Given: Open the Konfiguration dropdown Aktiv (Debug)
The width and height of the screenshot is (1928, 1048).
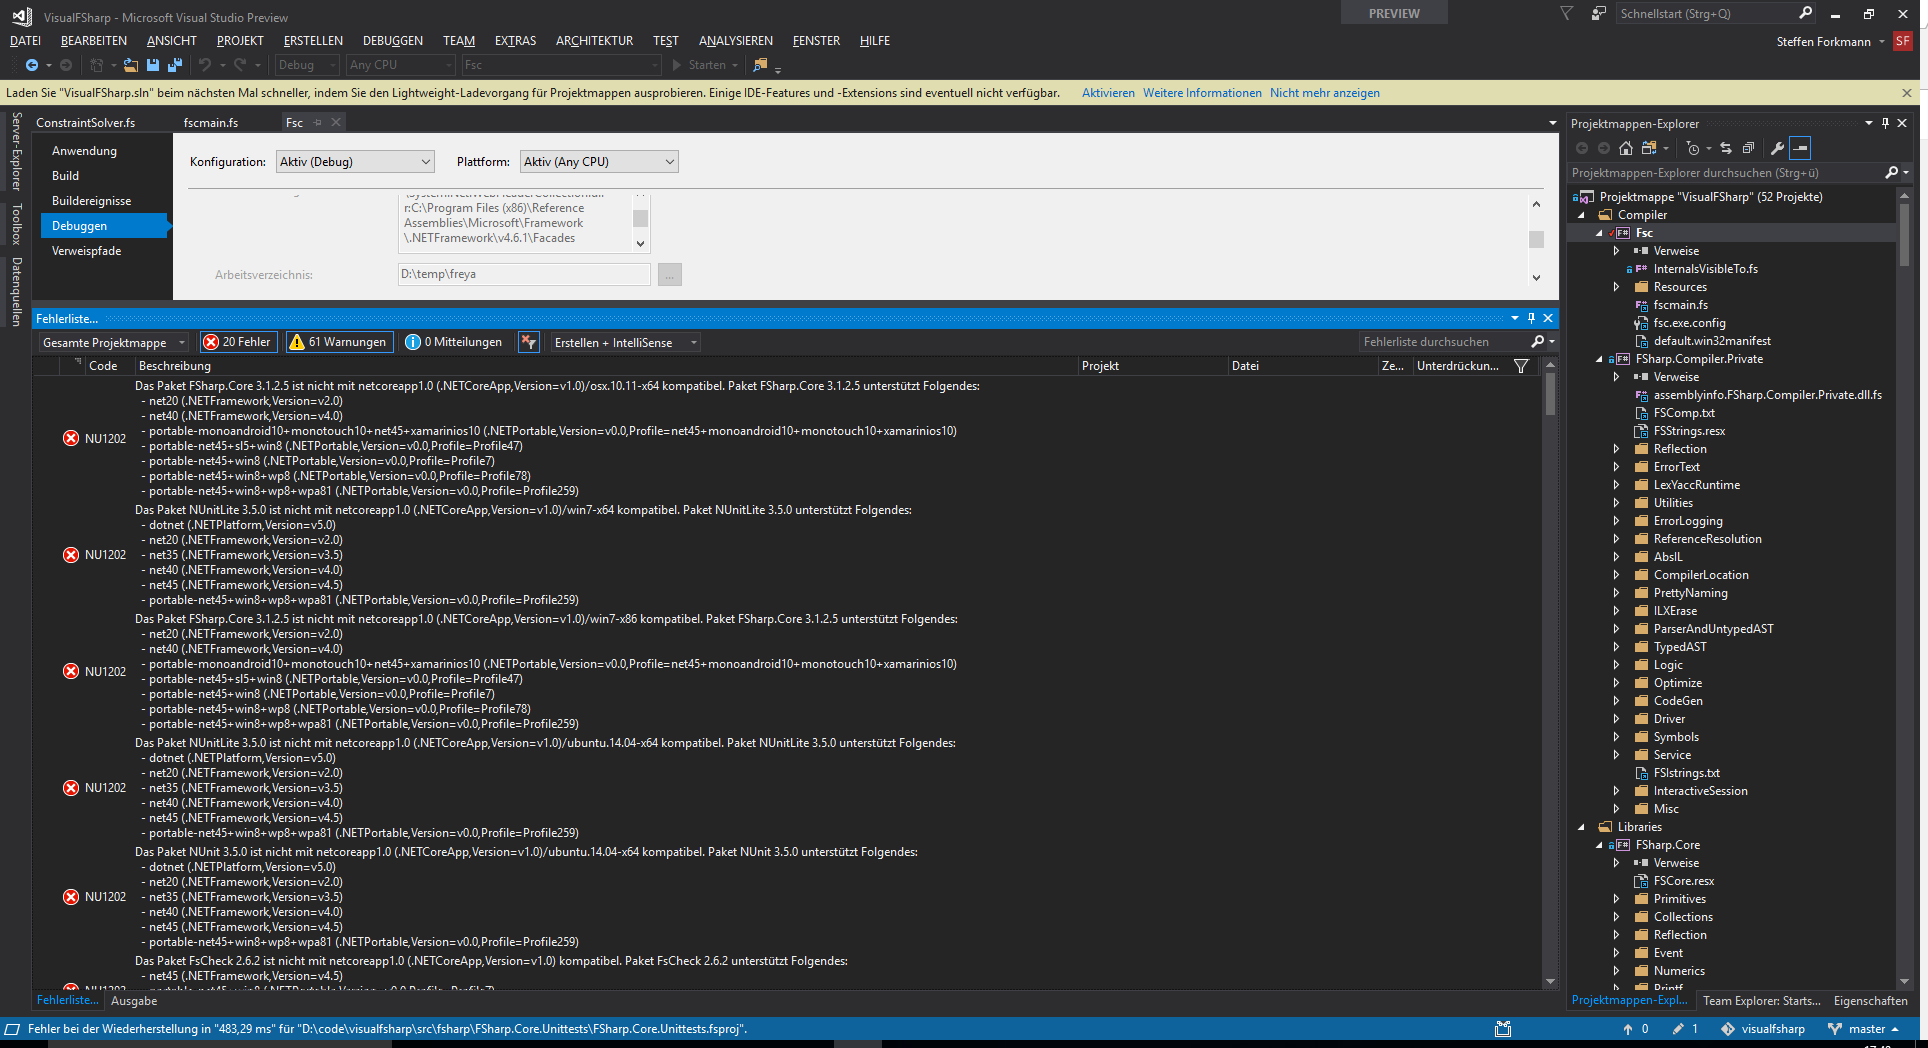Looking at the screenshot, I should pyautogui.click(x=355, y=161).
